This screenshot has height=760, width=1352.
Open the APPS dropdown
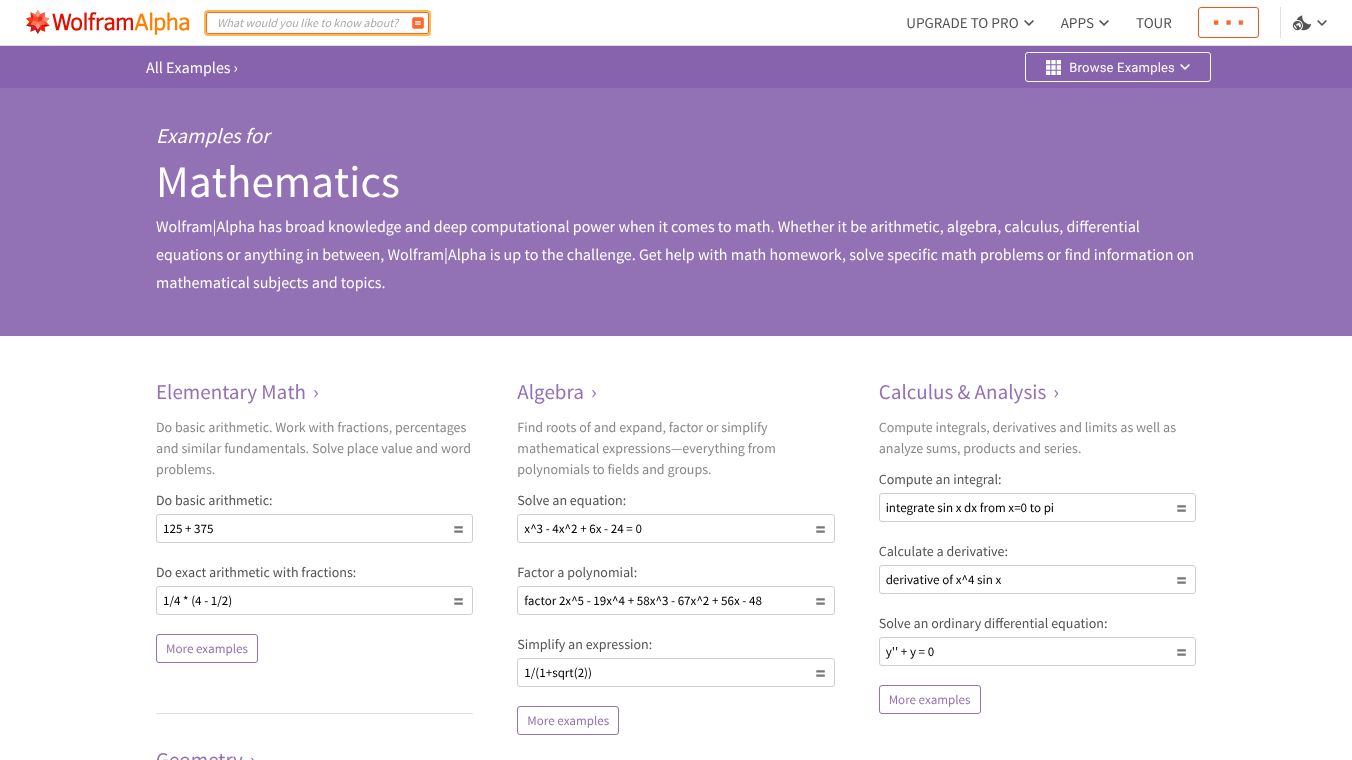1084,22
